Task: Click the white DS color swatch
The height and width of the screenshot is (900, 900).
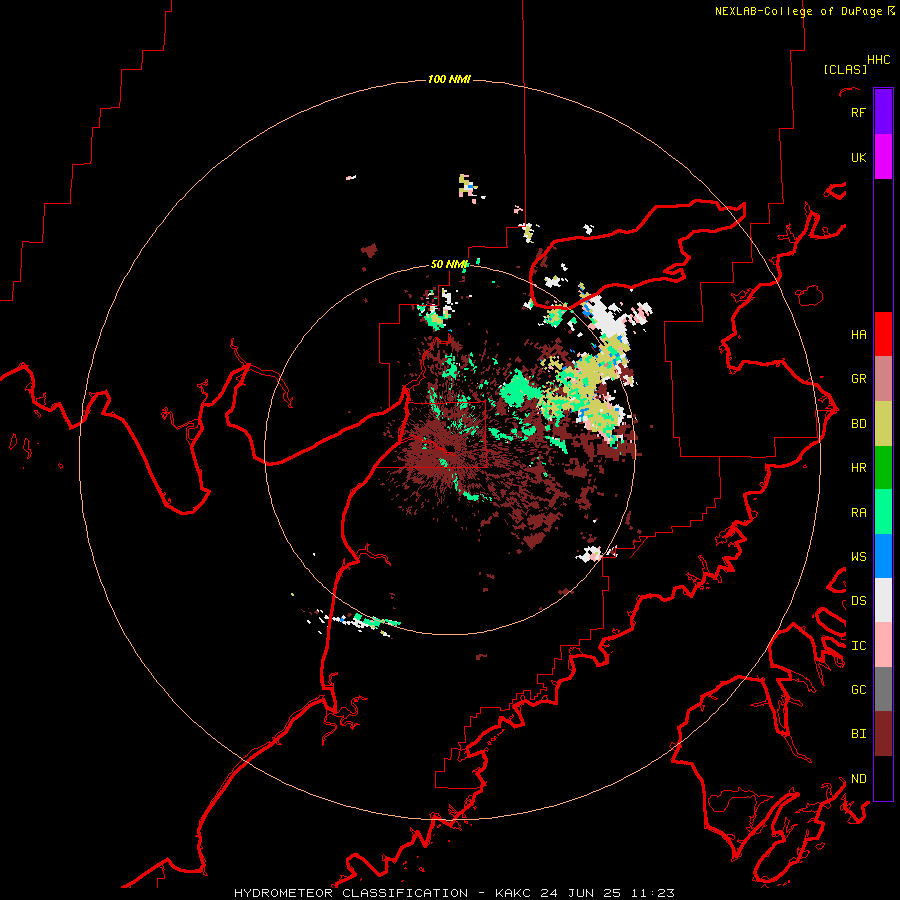Action: 883,600
